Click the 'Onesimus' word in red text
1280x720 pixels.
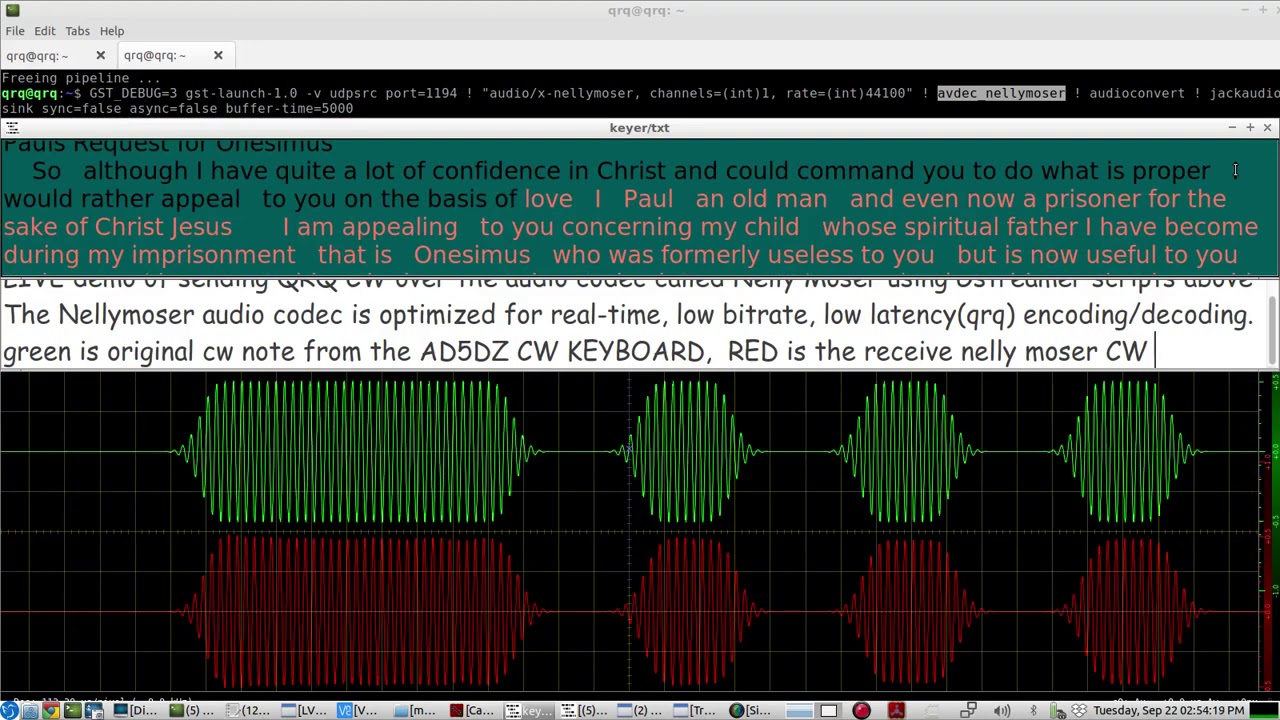472,255
